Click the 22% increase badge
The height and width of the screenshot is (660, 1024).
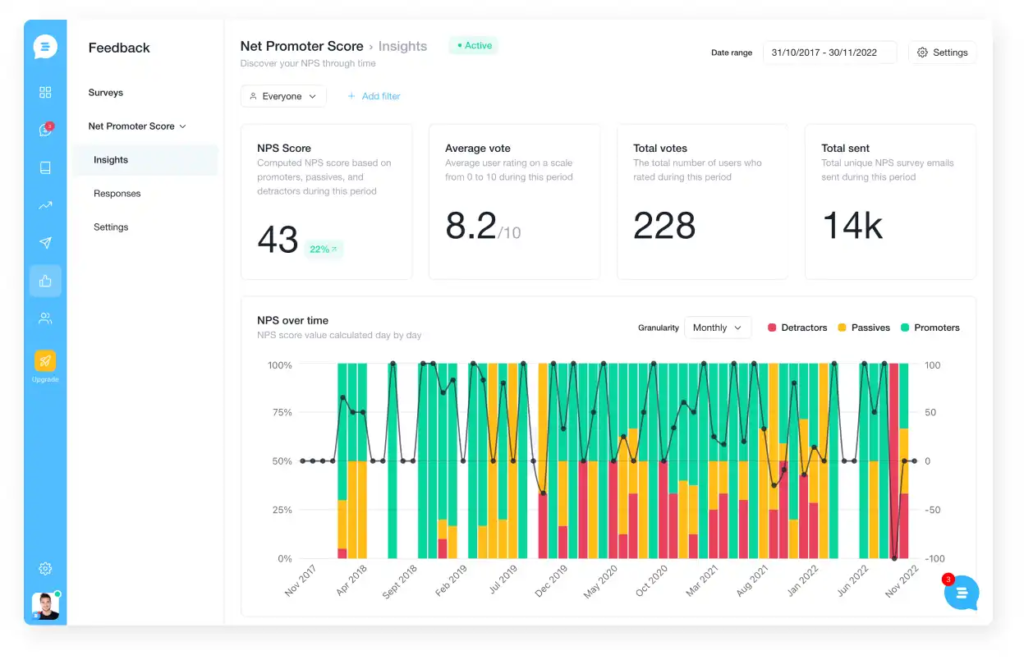pyautogui.click(x=323, y=249)
